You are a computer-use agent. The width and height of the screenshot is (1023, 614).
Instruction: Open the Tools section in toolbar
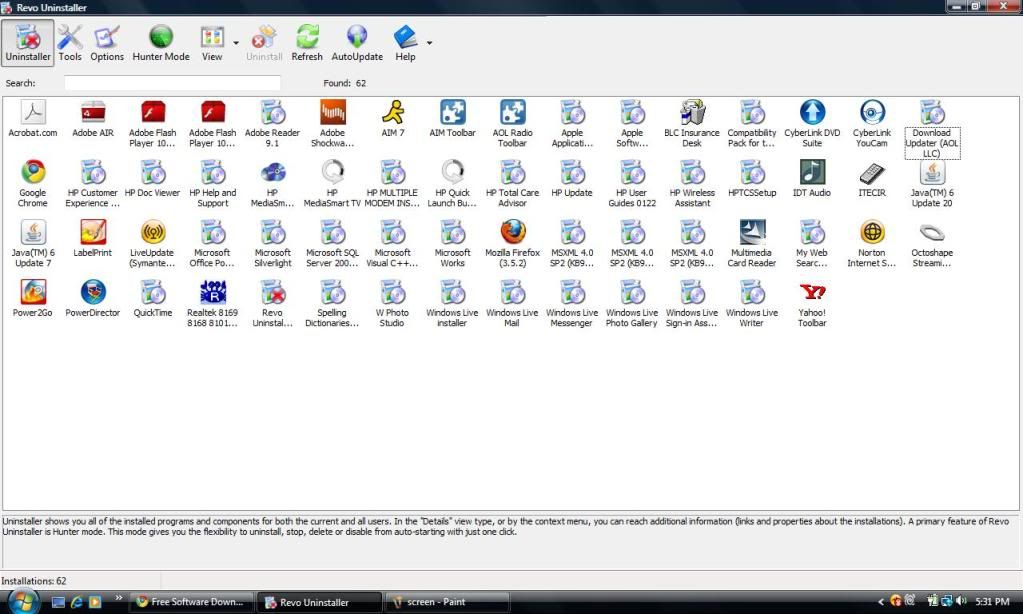(x=70, y=43)
